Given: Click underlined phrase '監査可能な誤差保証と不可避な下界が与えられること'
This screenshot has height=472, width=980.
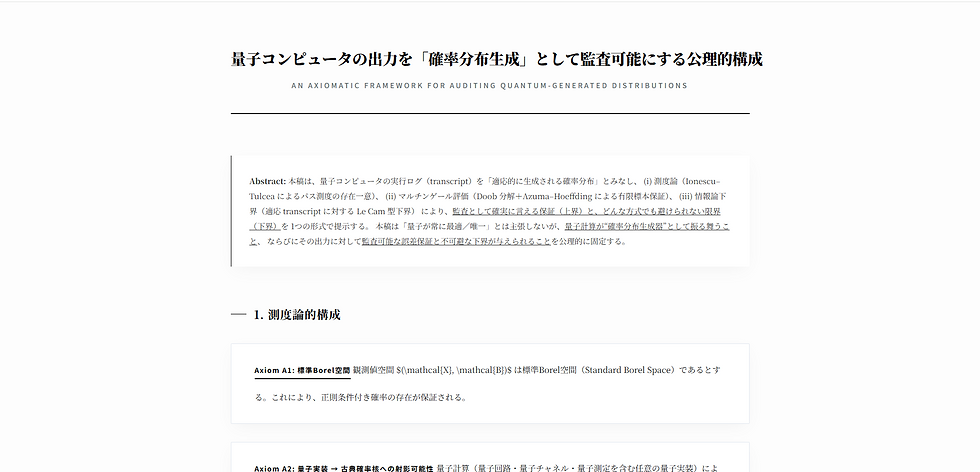Looking at the screenshot, I should coord(456,241).
